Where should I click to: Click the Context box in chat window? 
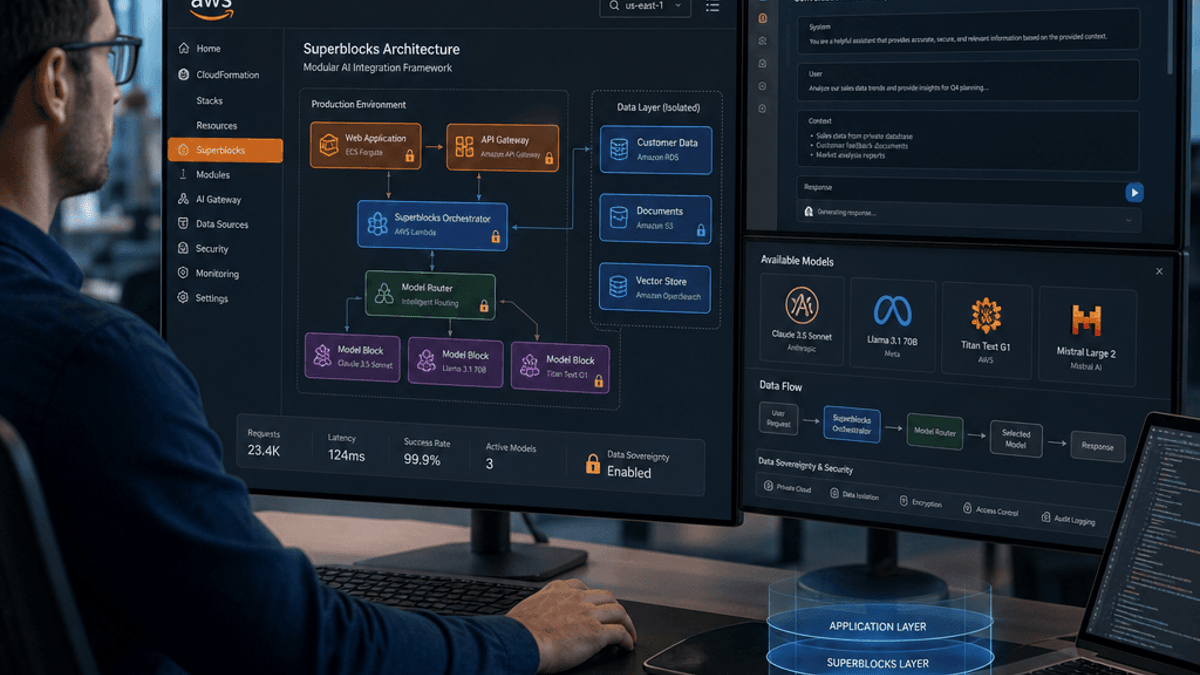[969, 139]
